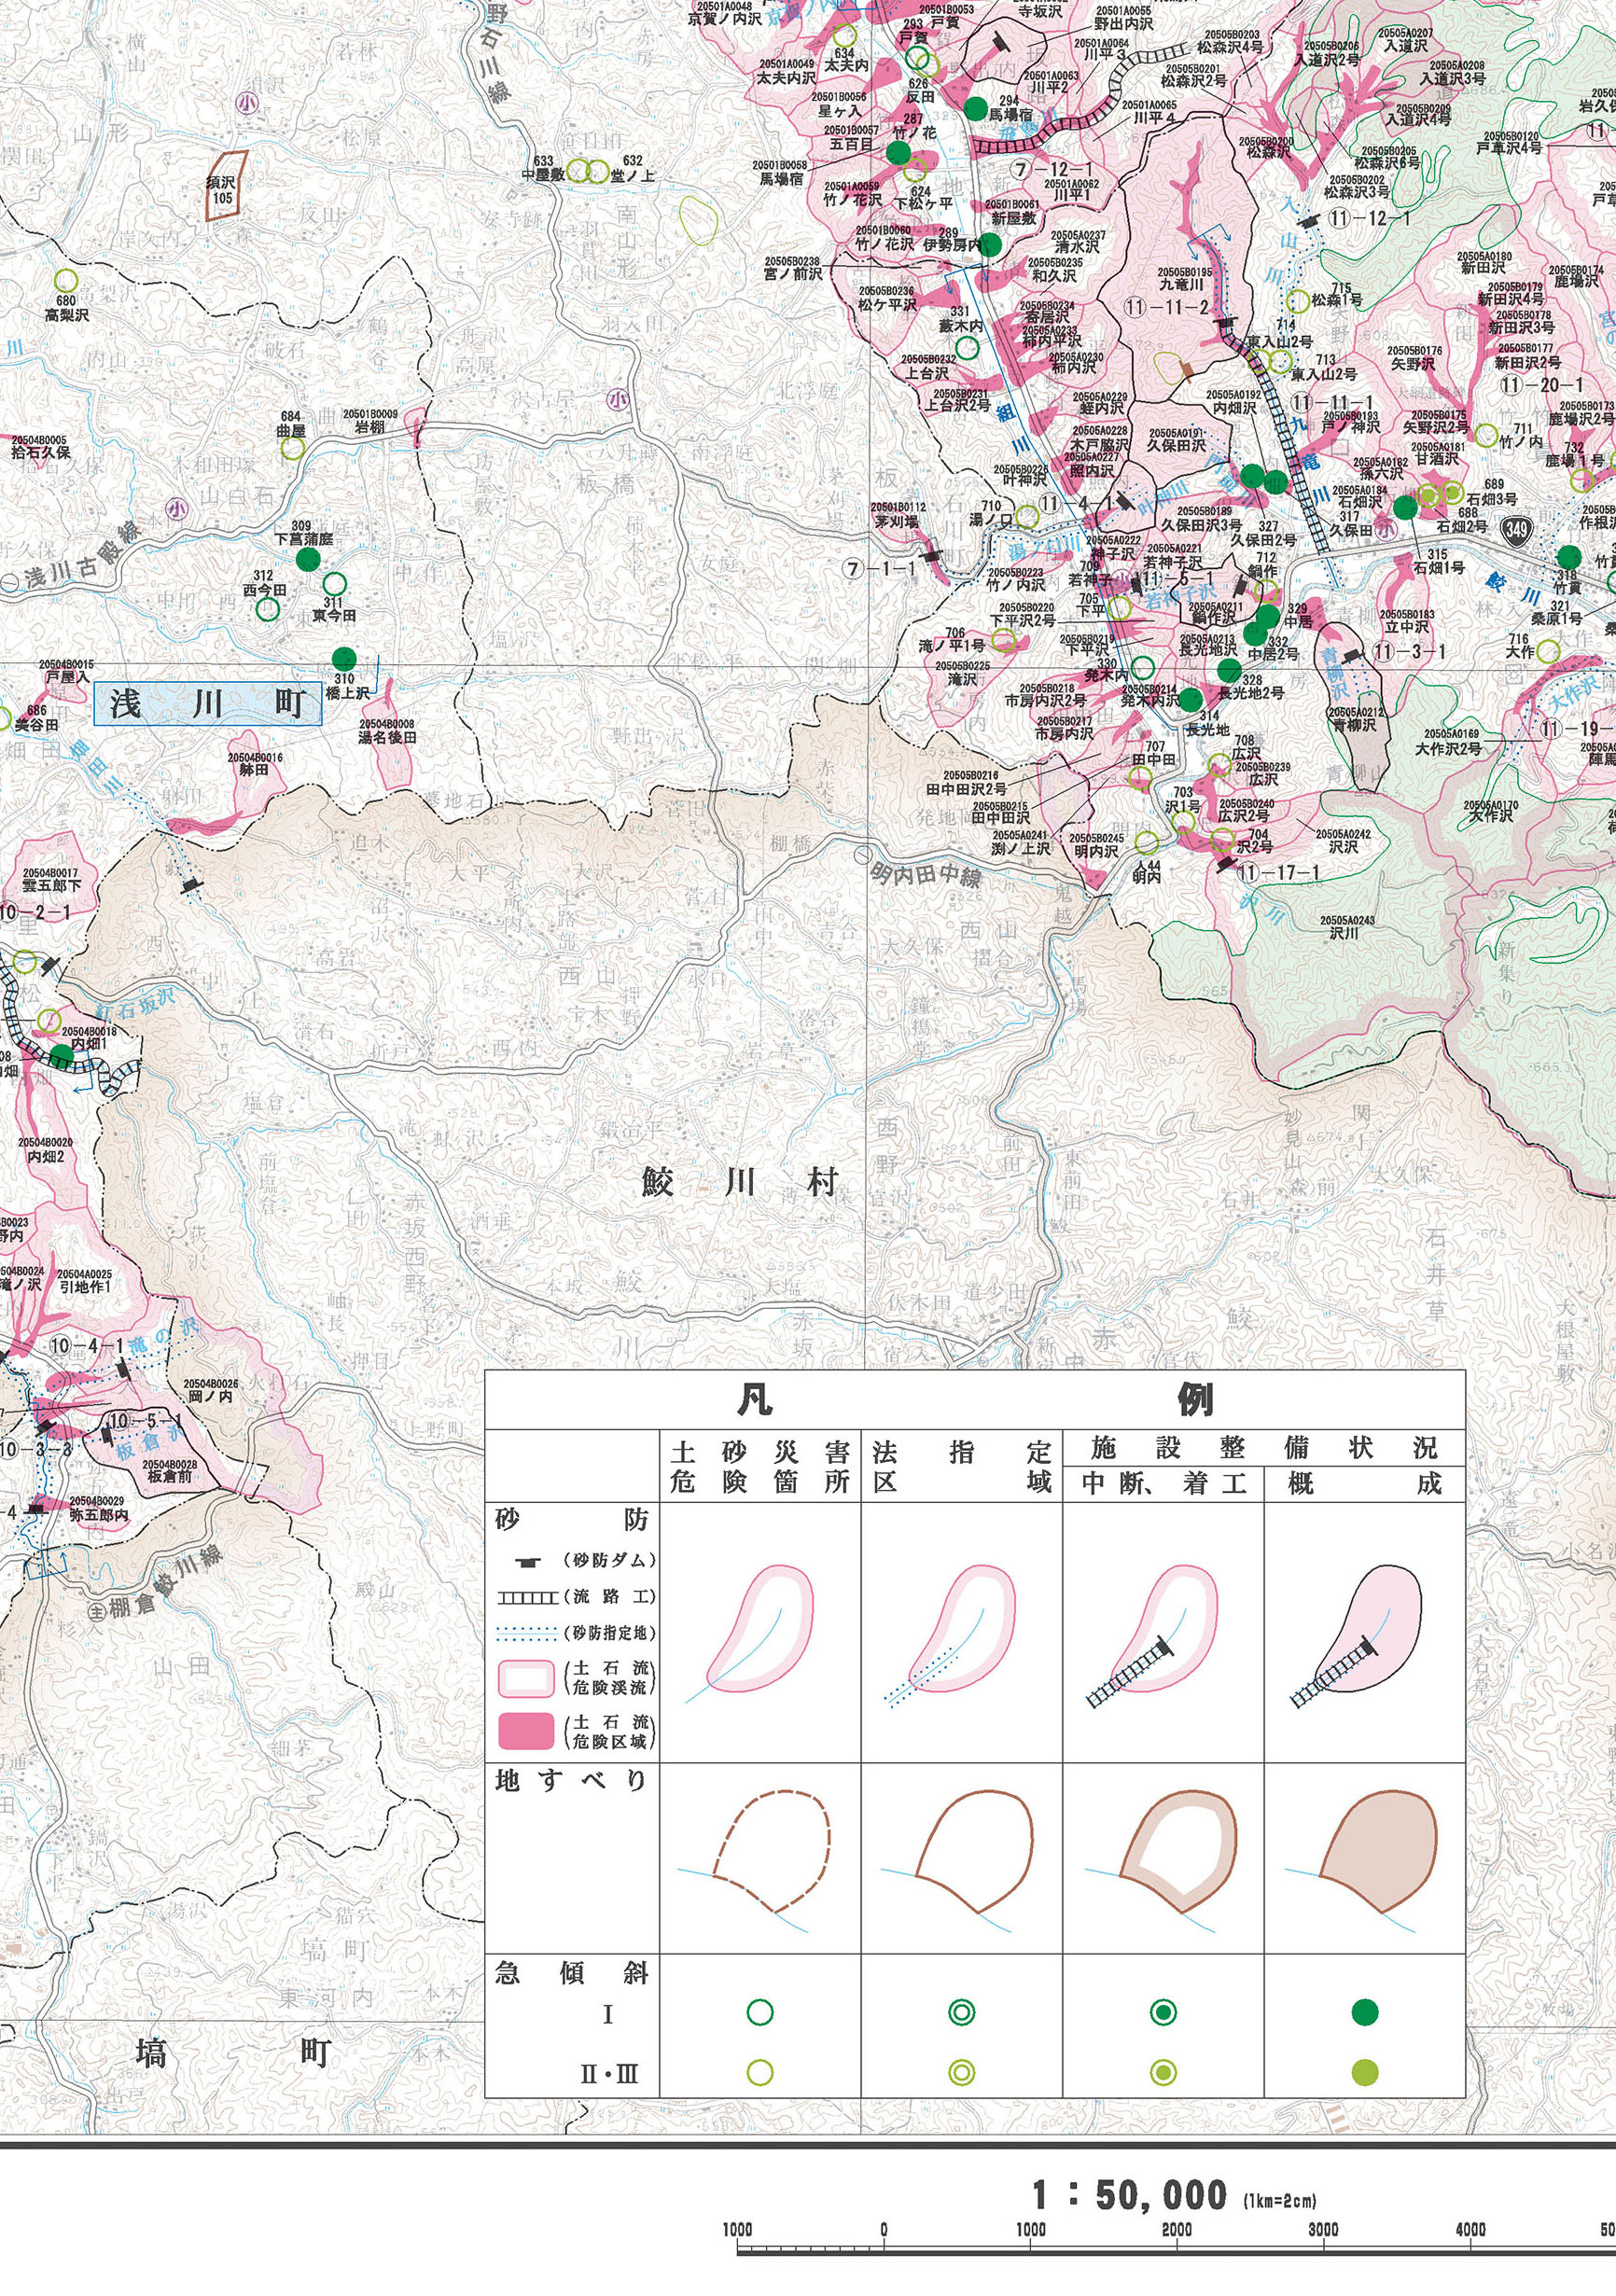Click the 浅川町 town label box
Image resolution: width=1616 pixels, height=2296 pixels.
(208, 704)
